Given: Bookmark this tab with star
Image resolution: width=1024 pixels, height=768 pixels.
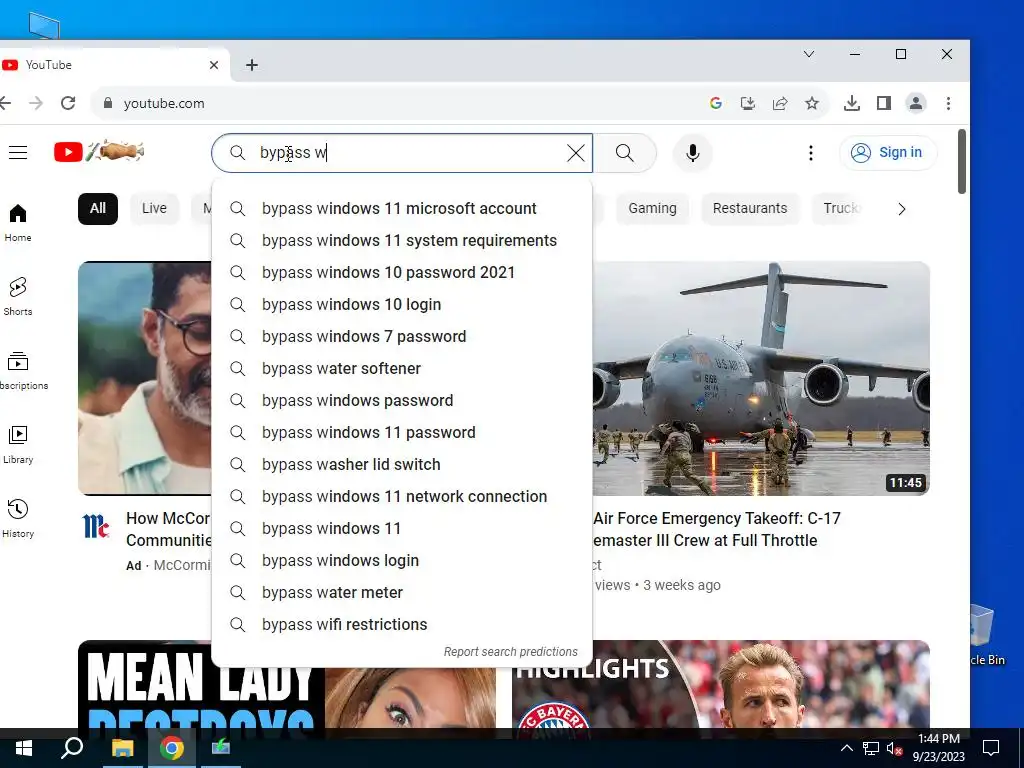Looking at the screenshot, I should click(812, 103).
